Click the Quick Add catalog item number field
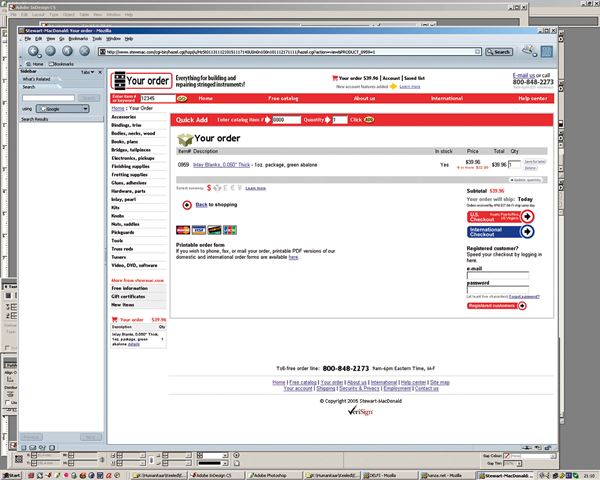This screenshot has width=600, height=480. tap(287, 120)
